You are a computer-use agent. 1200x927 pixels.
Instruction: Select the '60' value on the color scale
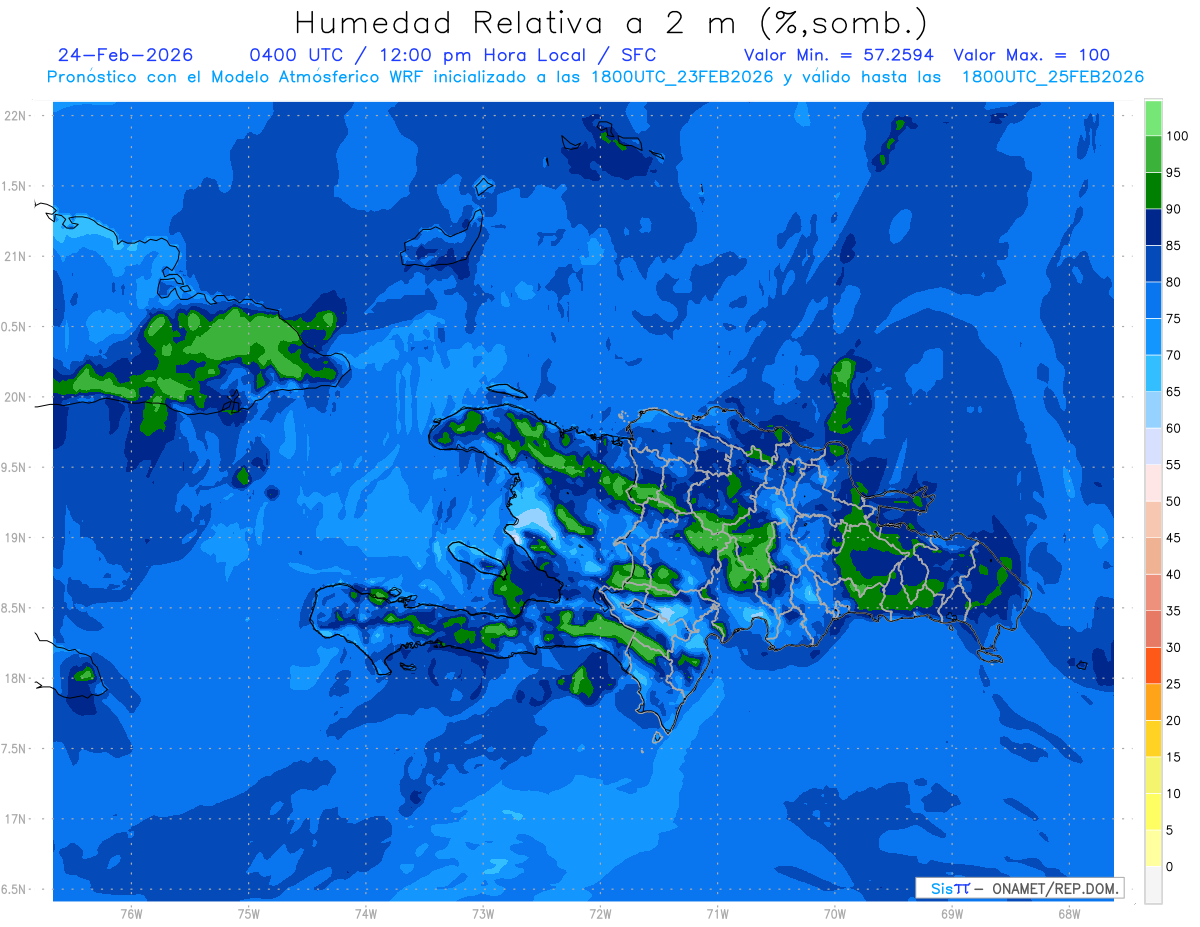[1174, 429]
